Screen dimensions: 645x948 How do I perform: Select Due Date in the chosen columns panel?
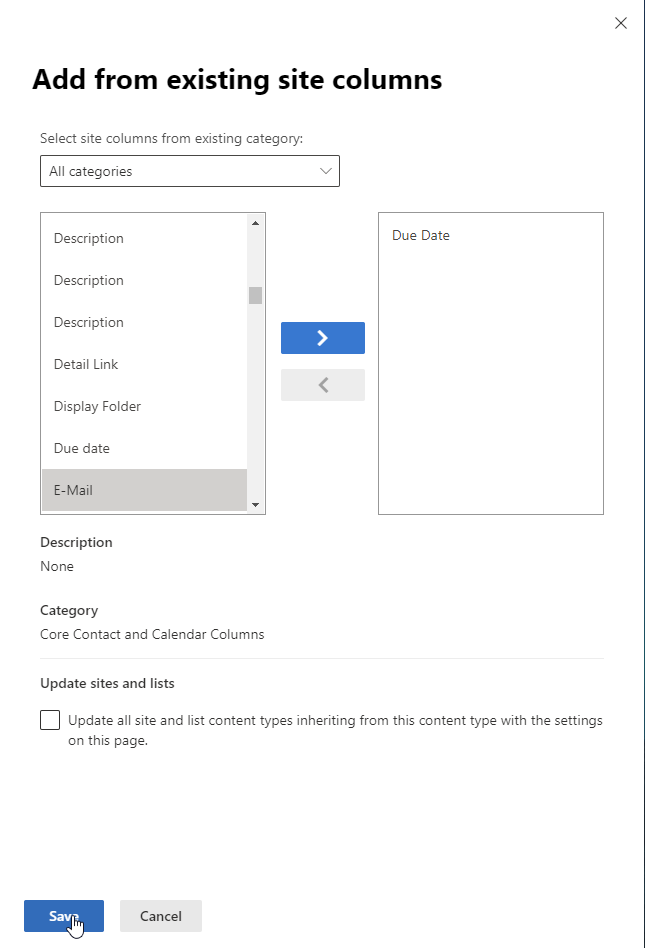pos(420,235)
